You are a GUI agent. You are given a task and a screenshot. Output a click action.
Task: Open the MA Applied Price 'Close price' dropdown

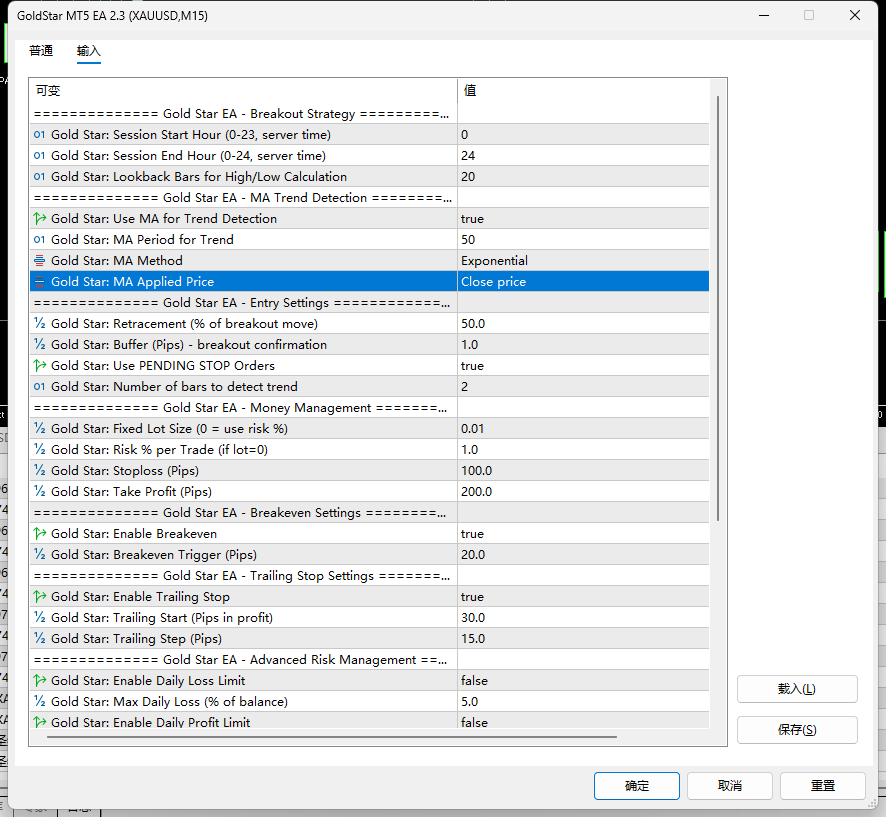pos(583,281)
